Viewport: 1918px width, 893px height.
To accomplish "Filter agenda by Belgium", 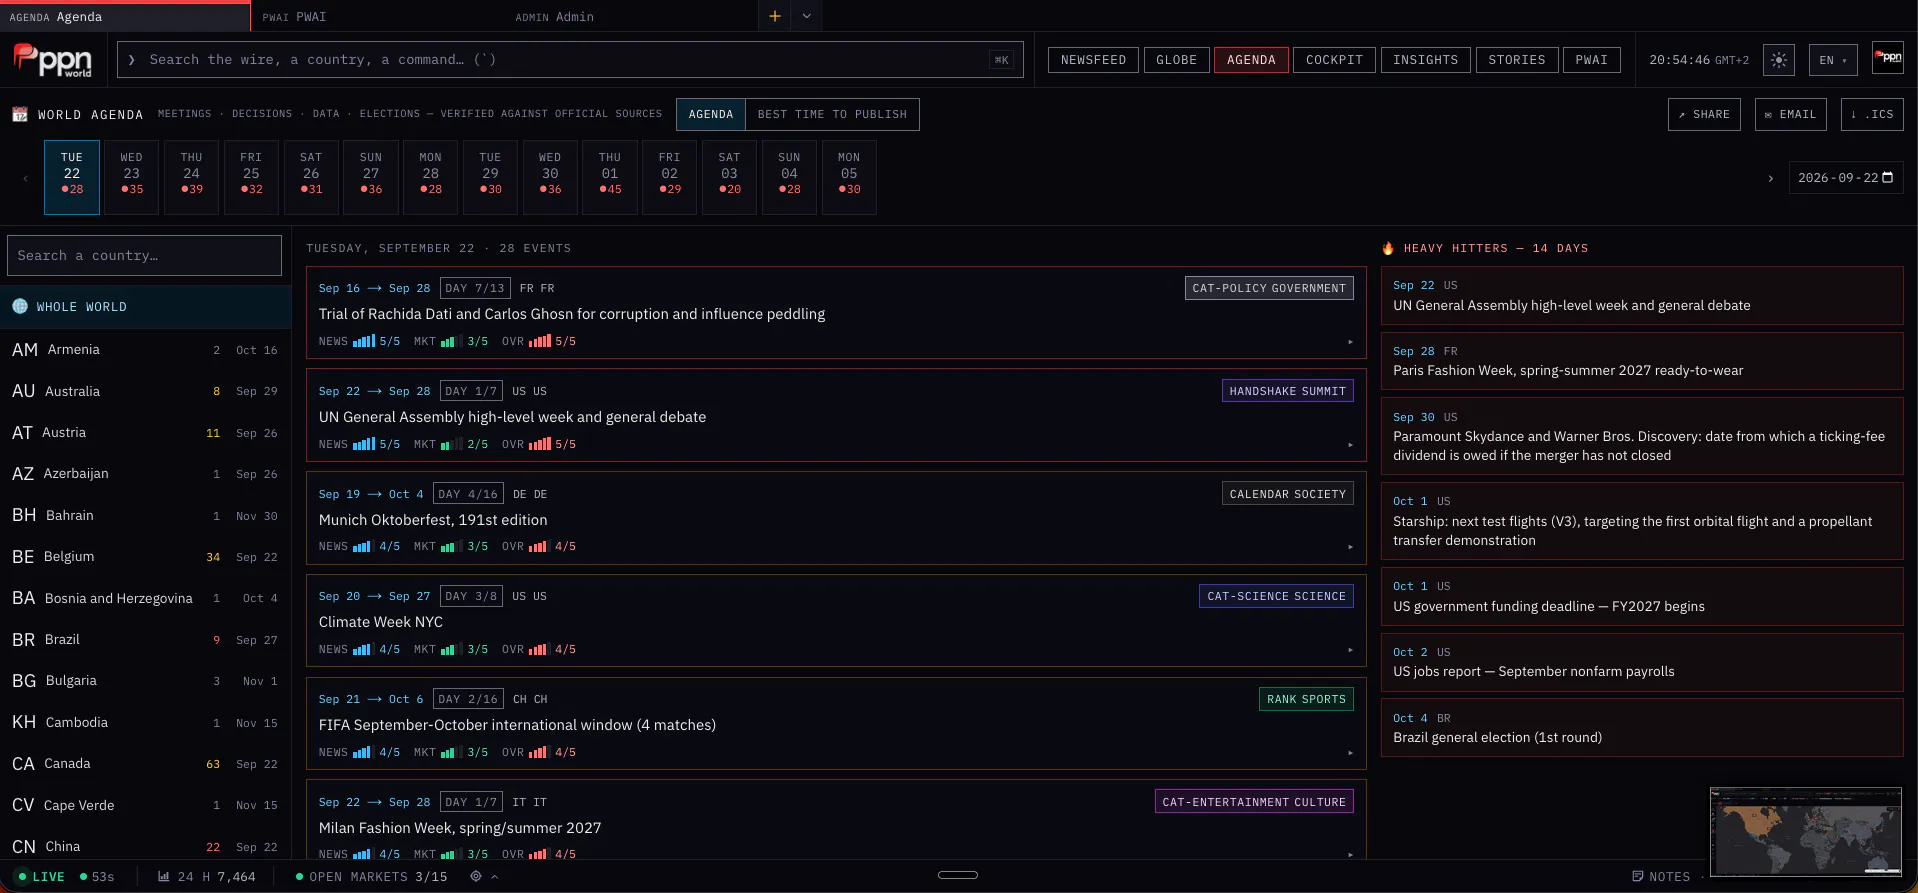I will click(145, 557).
